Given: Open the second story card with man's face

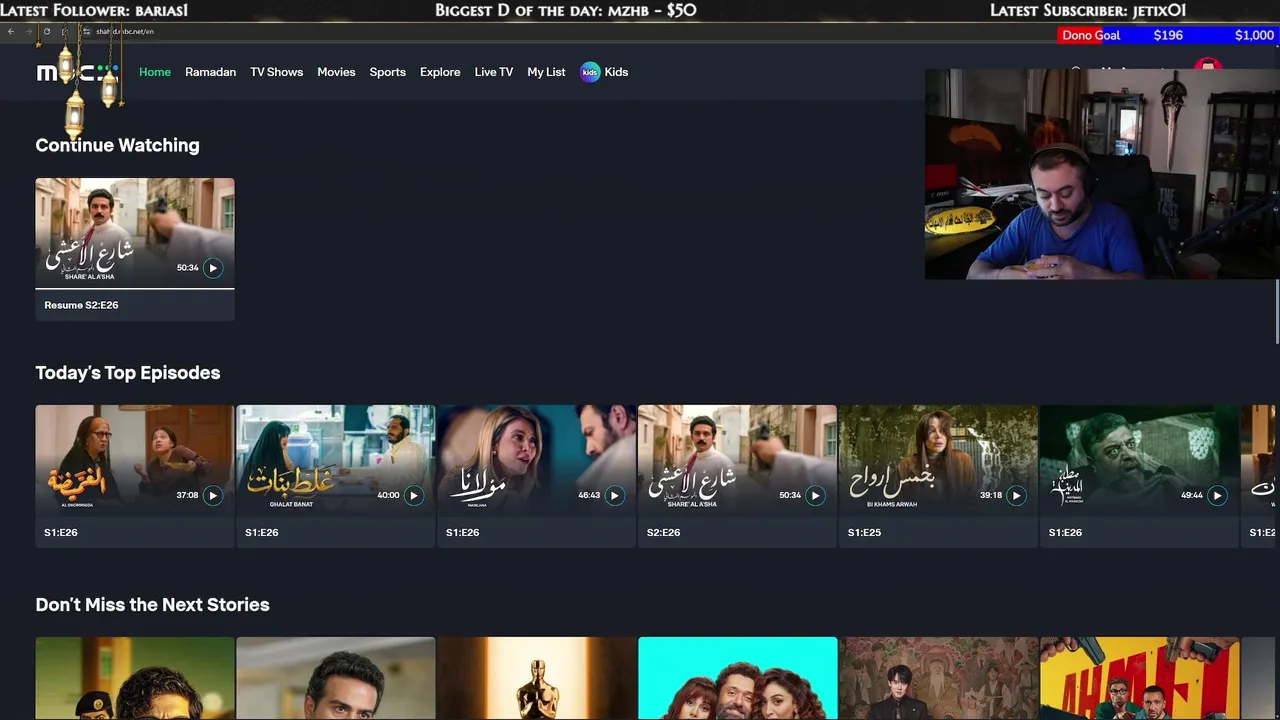Looking at the screenshot, I should click(x=336, y=679).
